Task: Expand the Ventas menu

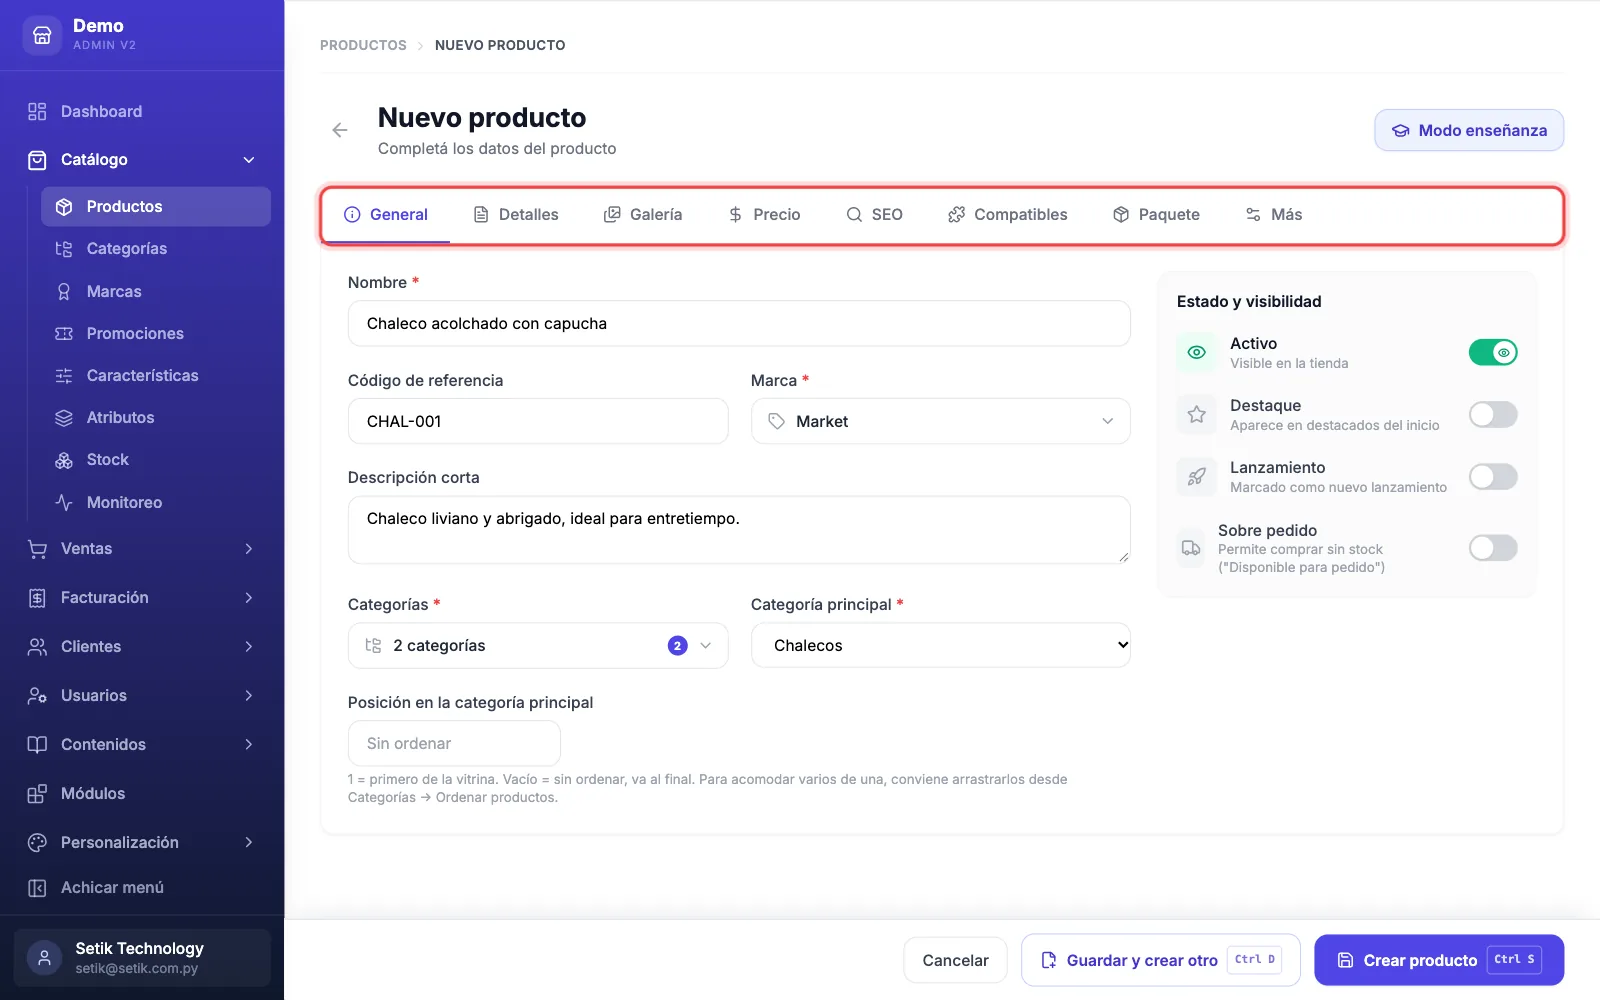Action: (x=142, y=548)
